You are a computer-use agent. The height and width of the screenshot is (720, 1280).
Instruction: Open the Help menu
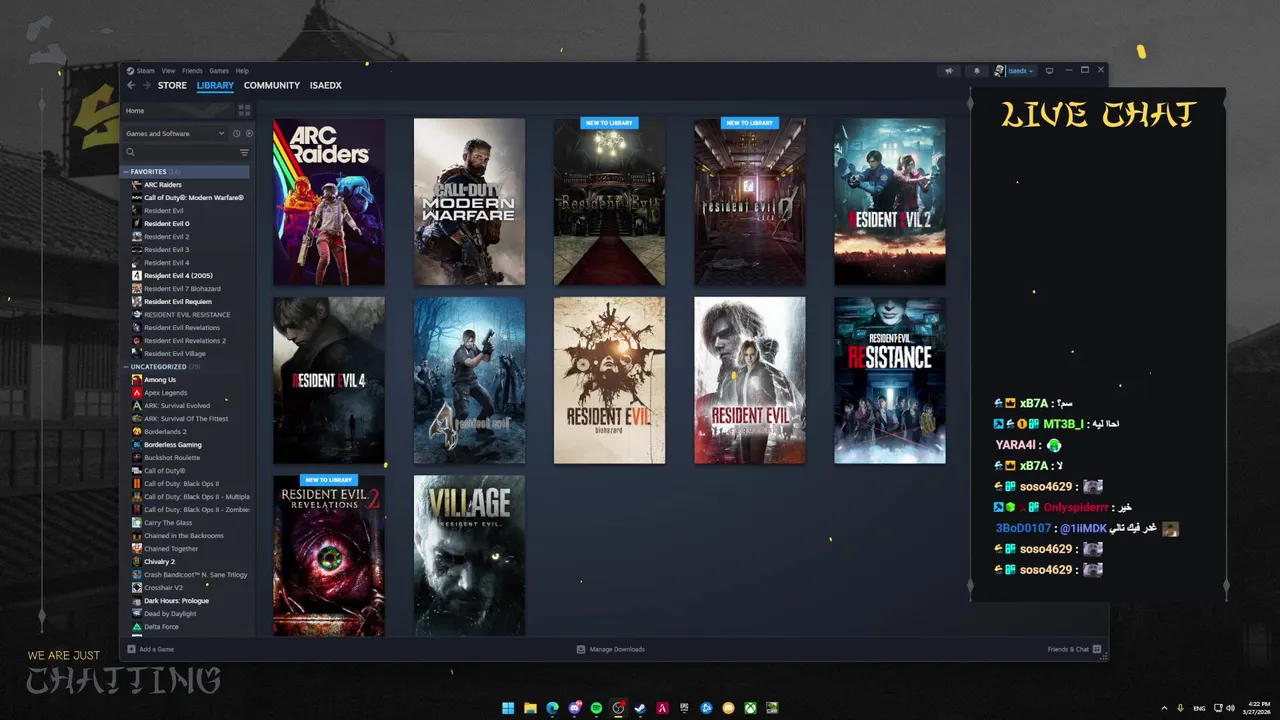242,71
